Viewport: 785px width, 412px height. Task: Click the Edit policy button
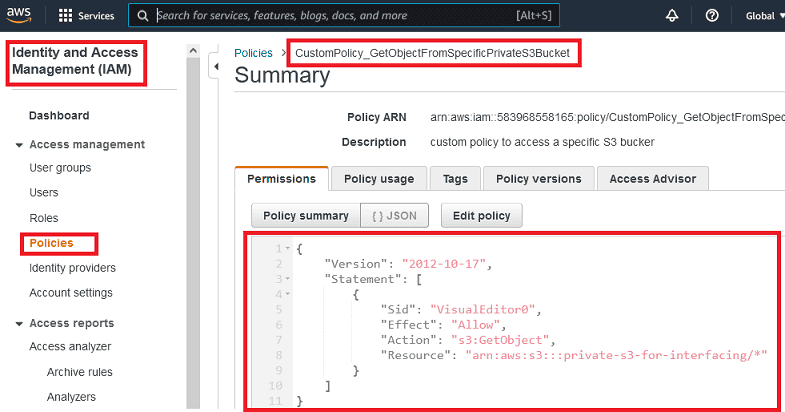[481, 215]
